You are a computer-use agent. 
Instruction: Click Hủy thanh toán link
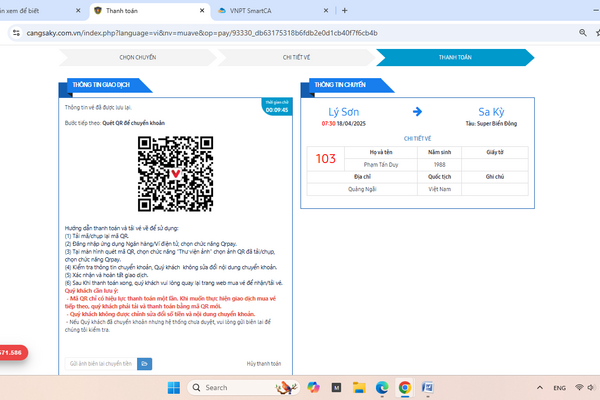[264, 364]
